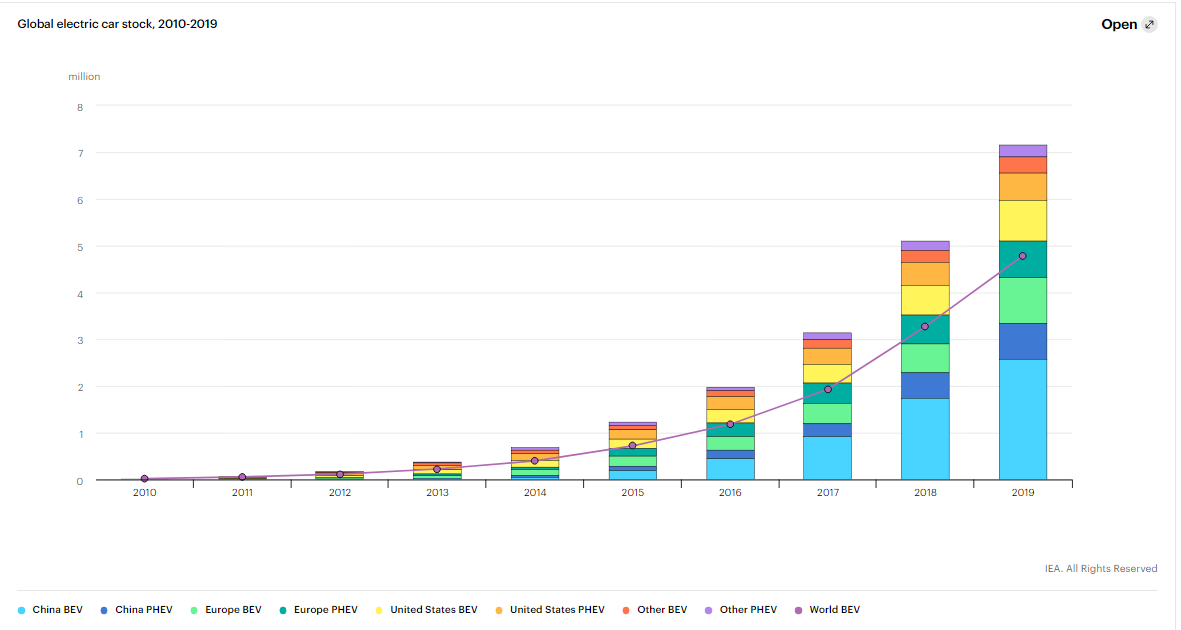The width and height of the screenshot is (1181, 630).
Task: Click the World BEV line point for 2015
Action: [633, 445]
